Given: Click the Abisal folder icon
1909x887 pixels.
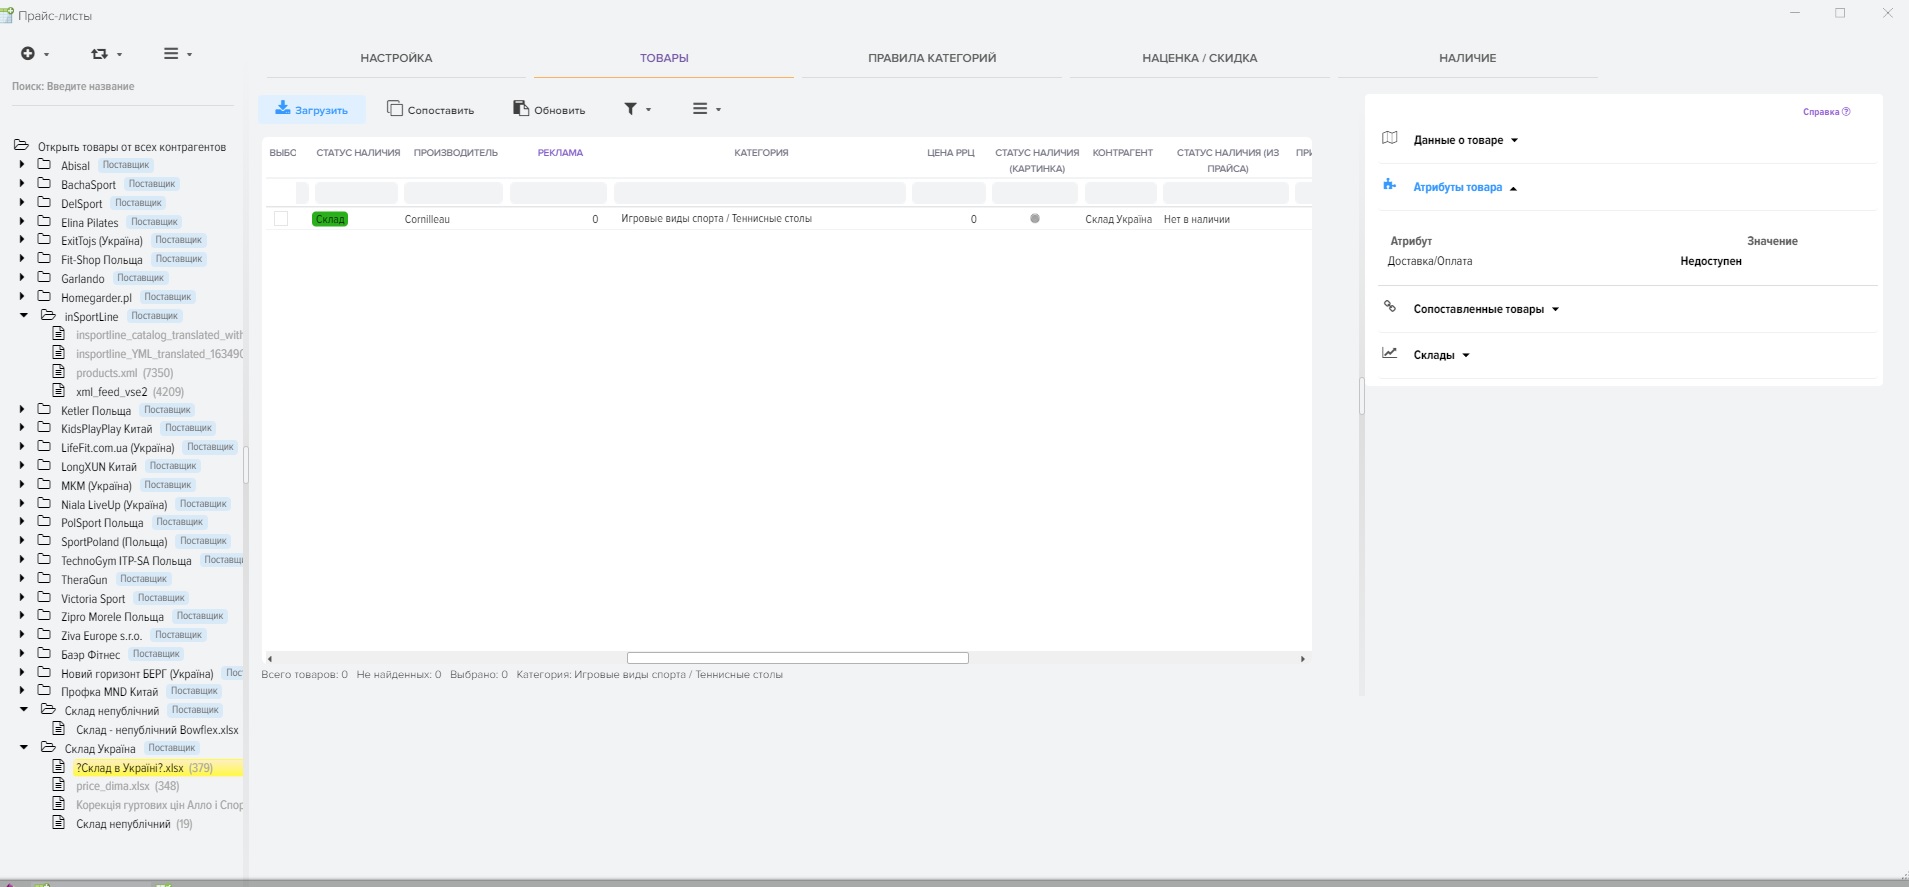Looking at the screenshot, I should point(44,164).
